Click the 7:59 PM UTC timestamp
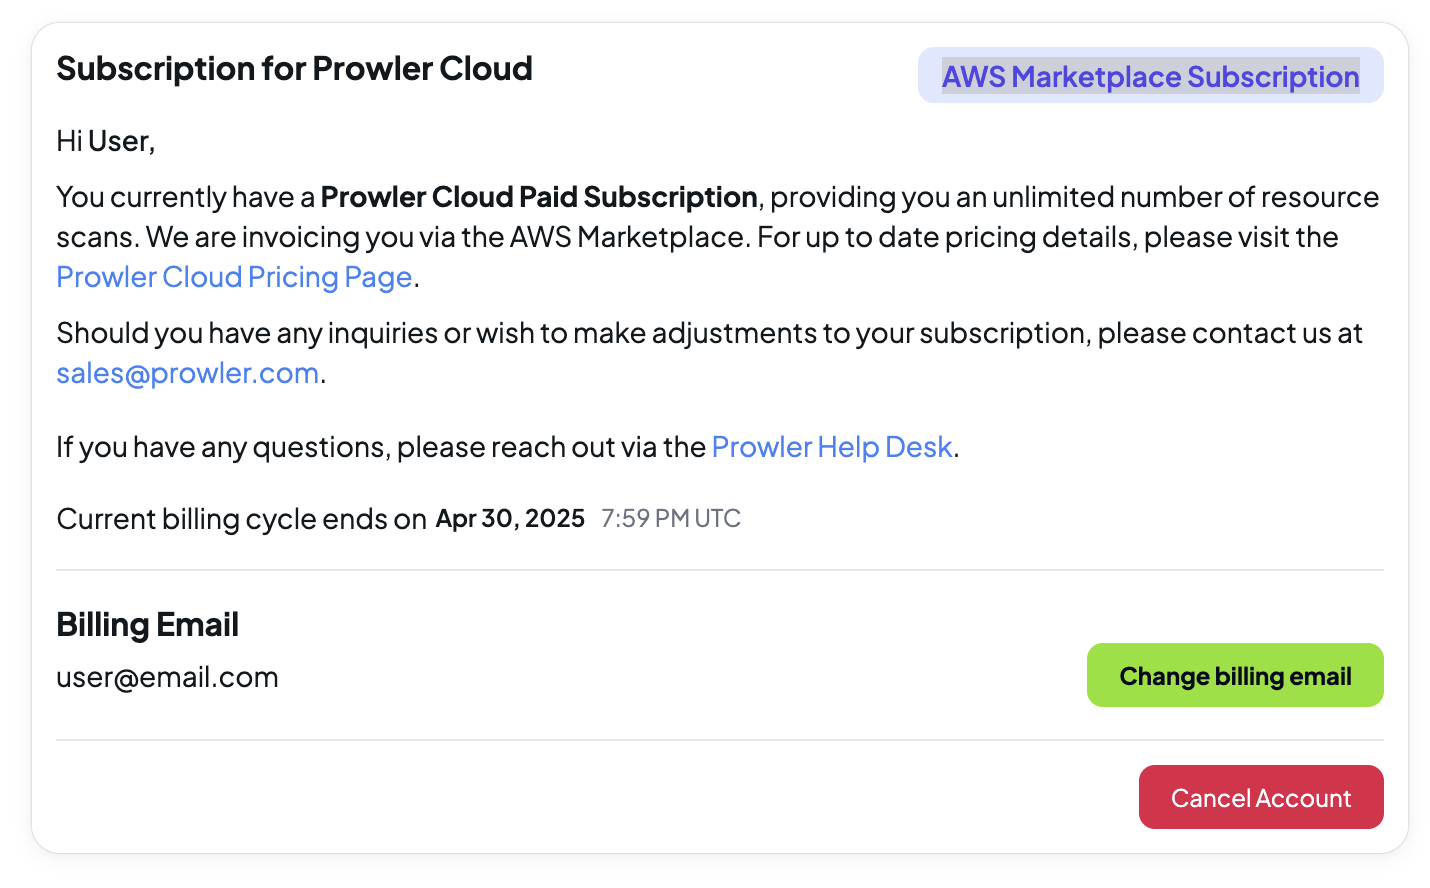Image resolution: width=1430 pixels, height=888 pixels. click(x=671, y=518)
